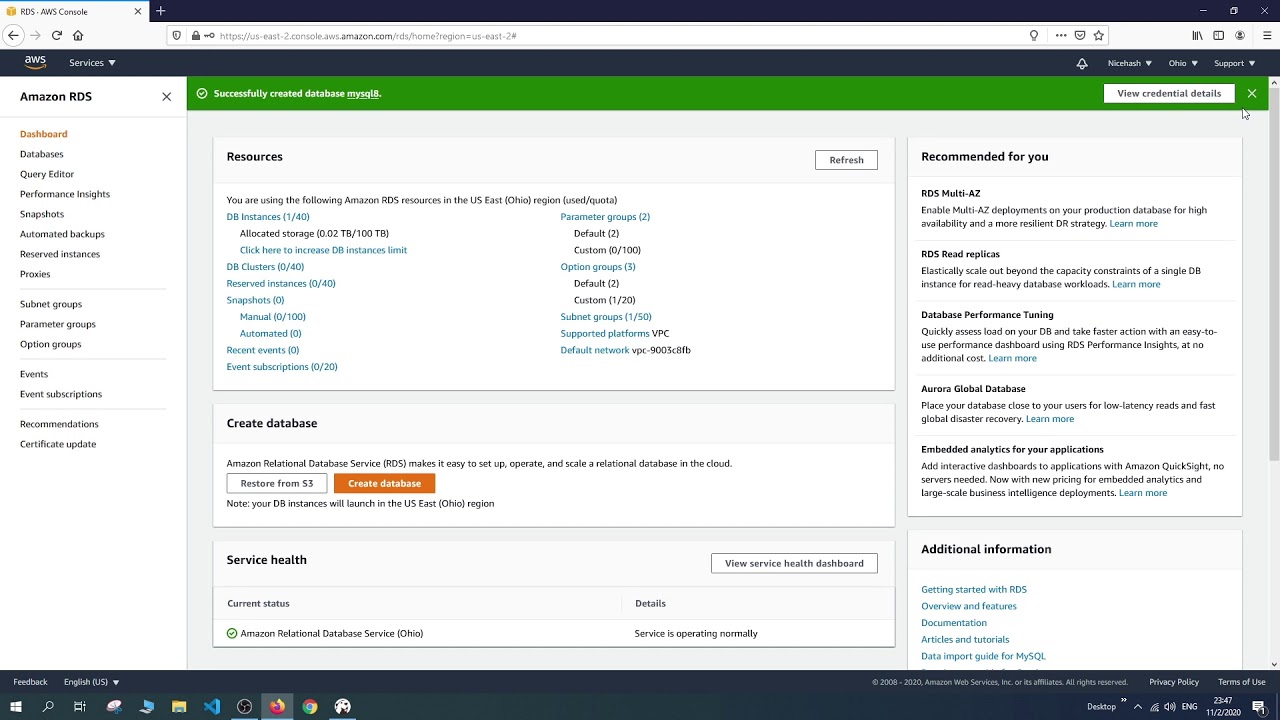
Task: Click the AWS logo home icon
Action: coord(35,62)
